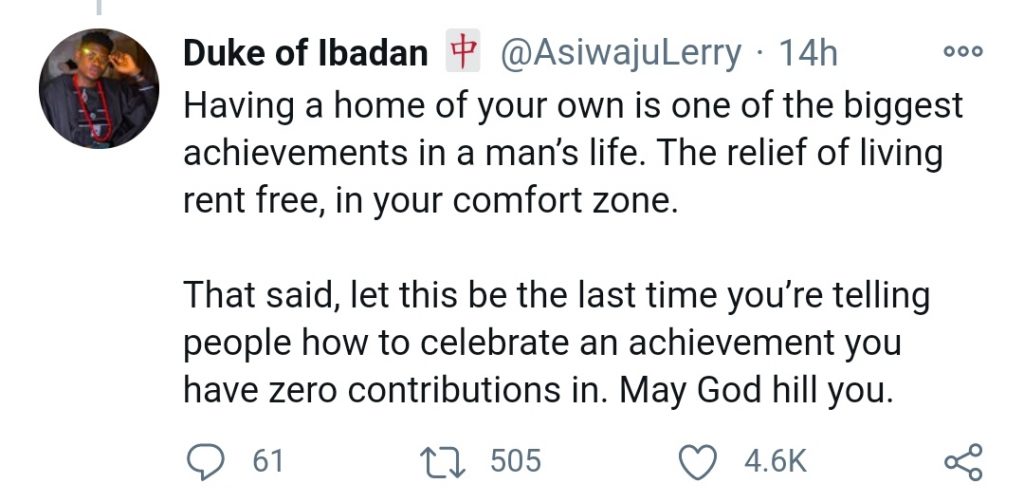This screenshot has height=502, width=1024.
Task: Click the thread connector line above the avatar
Action: tap(98, 8)
